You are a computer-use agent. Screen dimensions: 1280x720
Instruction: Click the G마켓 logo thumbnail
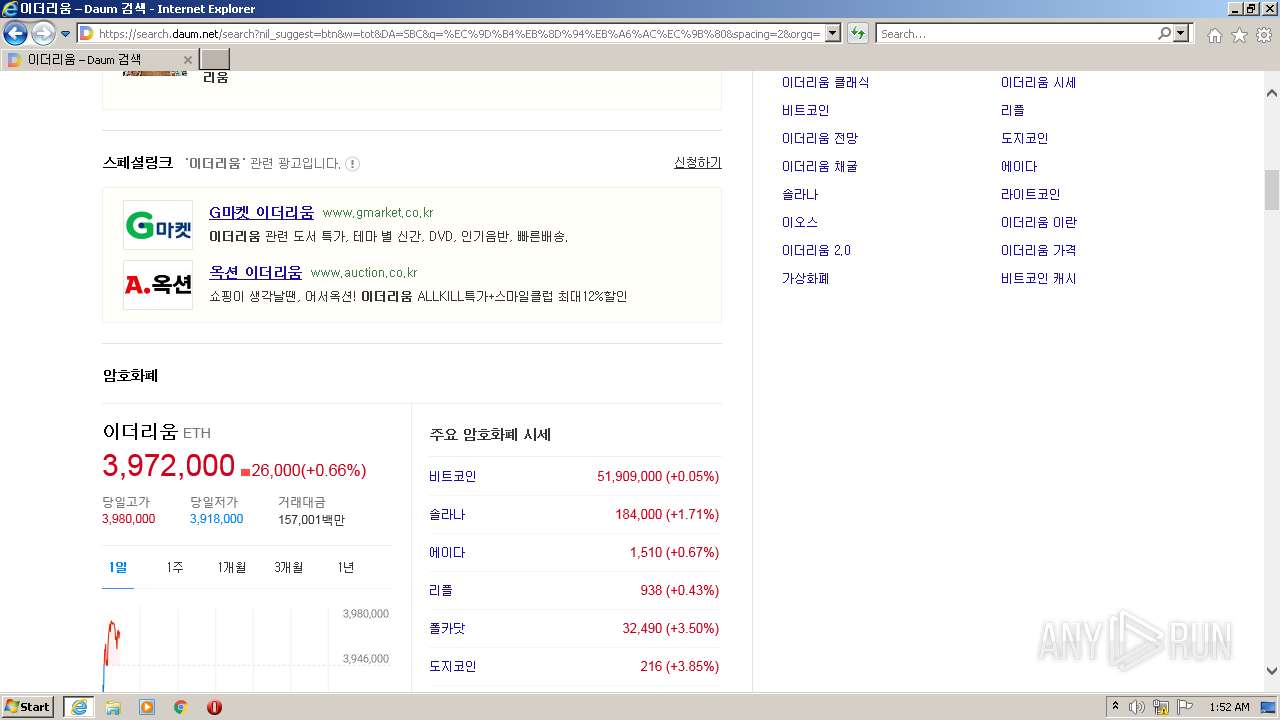[158, 226]
